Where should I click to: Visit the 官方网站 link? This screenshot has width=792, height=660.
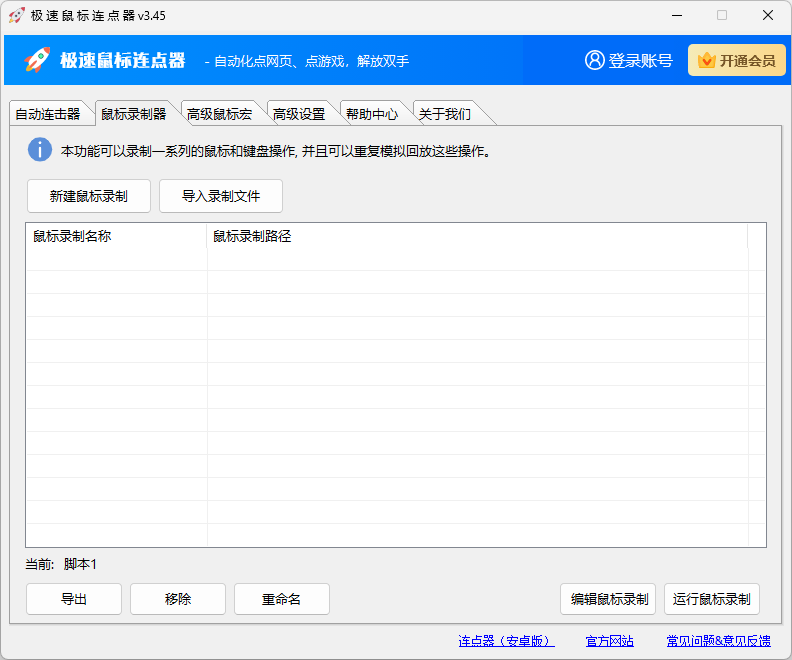coord(609,641)
